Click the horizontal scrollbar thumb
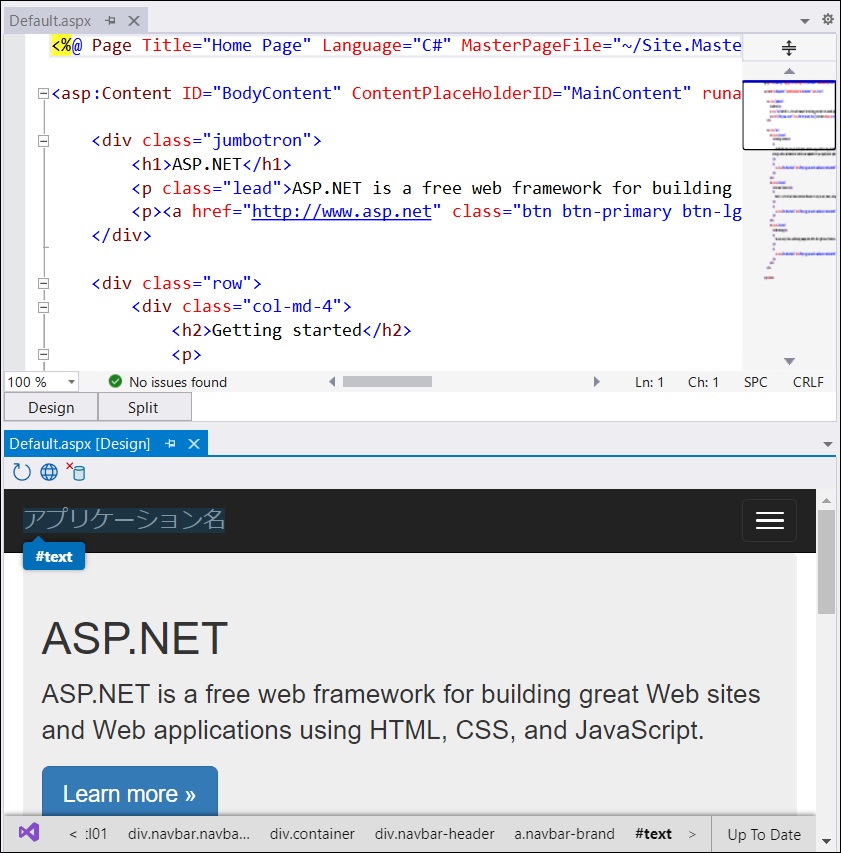This screenshot has height=853, width=841. tap(387, 382)
